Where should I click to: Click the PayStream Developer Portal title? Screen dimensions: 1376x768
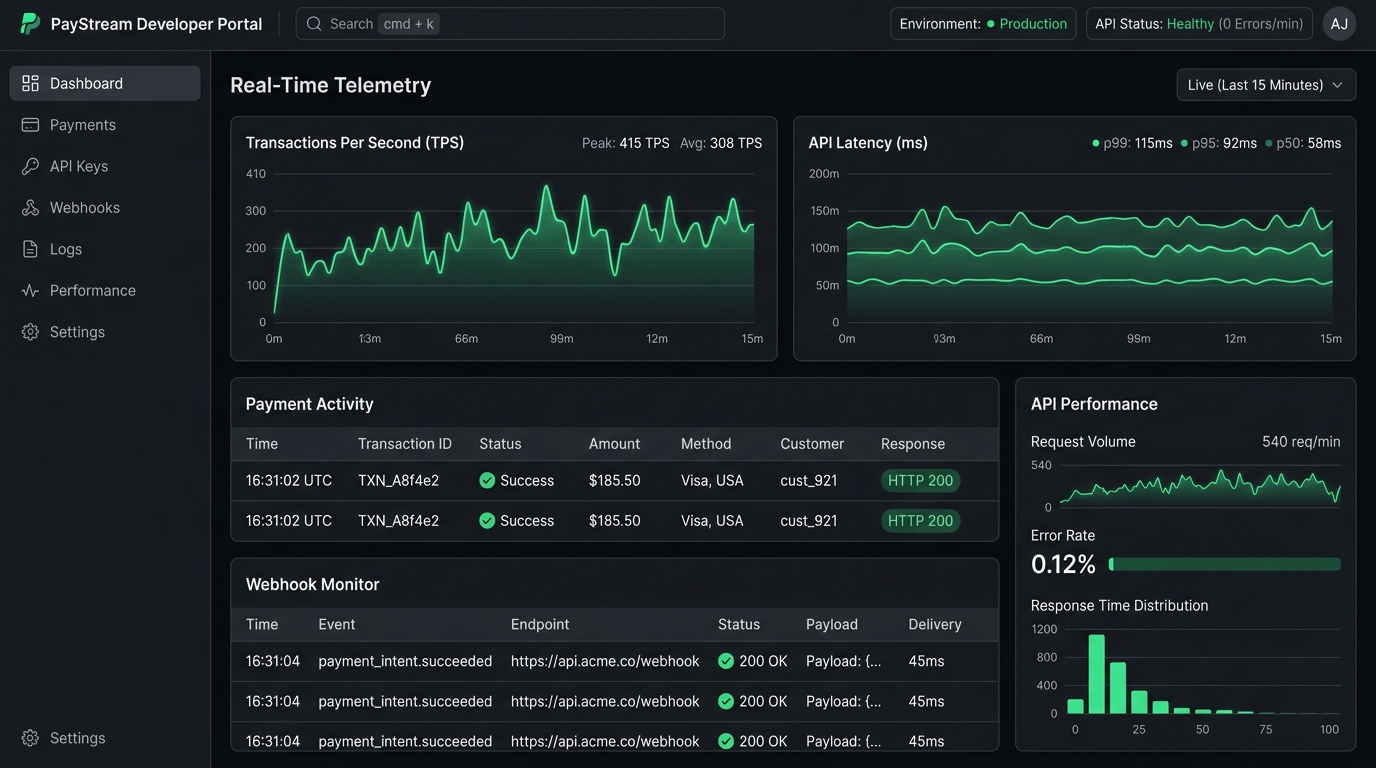(x=156, y=24)
